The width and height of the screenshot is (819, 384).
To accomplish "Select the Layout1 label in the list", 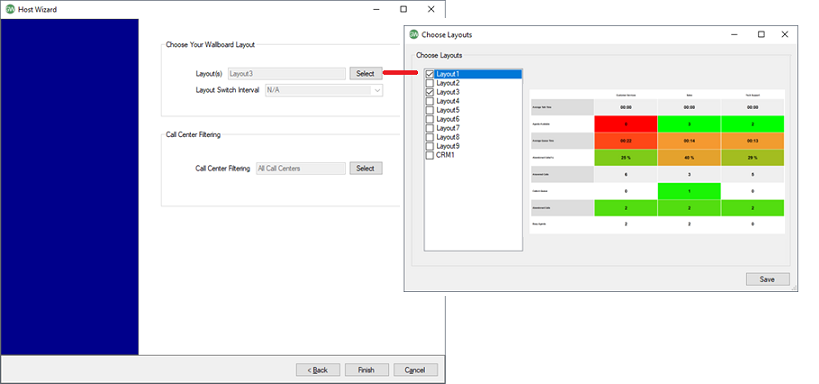I will pos(448,74).
